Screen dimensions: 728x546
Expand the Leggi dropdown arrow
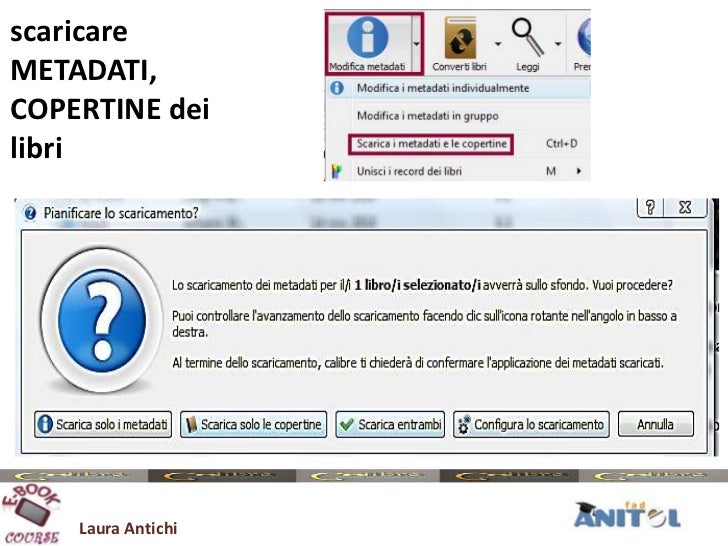coord(558,44)
